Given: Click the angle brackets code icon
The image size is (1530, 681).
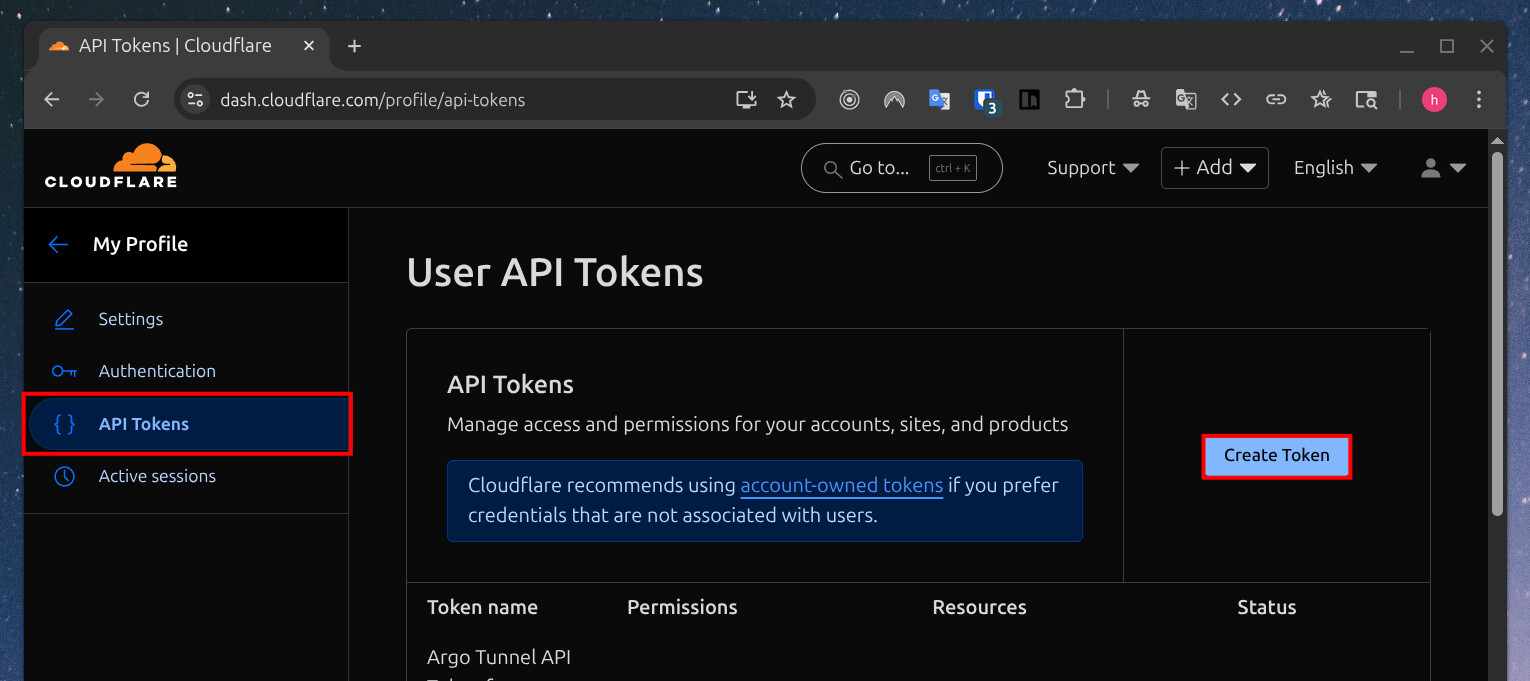Looking at the screenshot, I should pos(1231,99).
